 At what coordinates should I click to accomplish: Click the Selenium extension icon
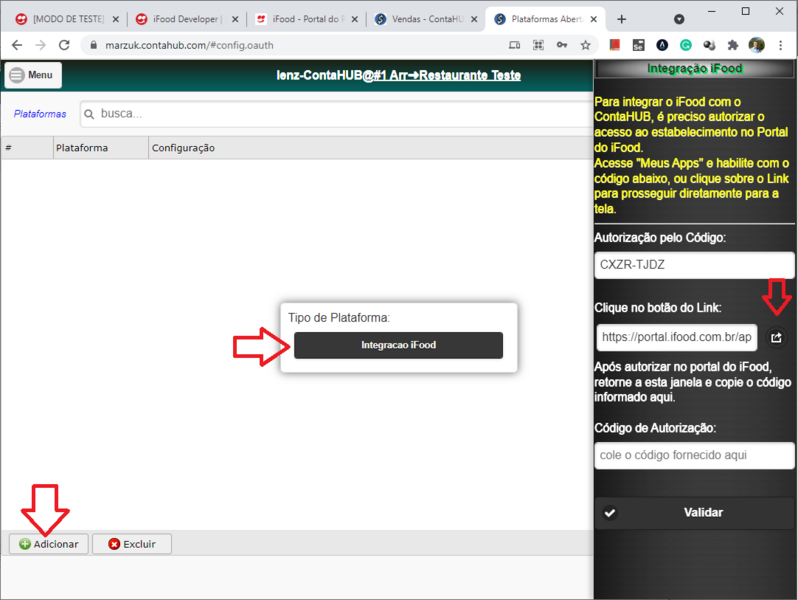click(638, 45)
